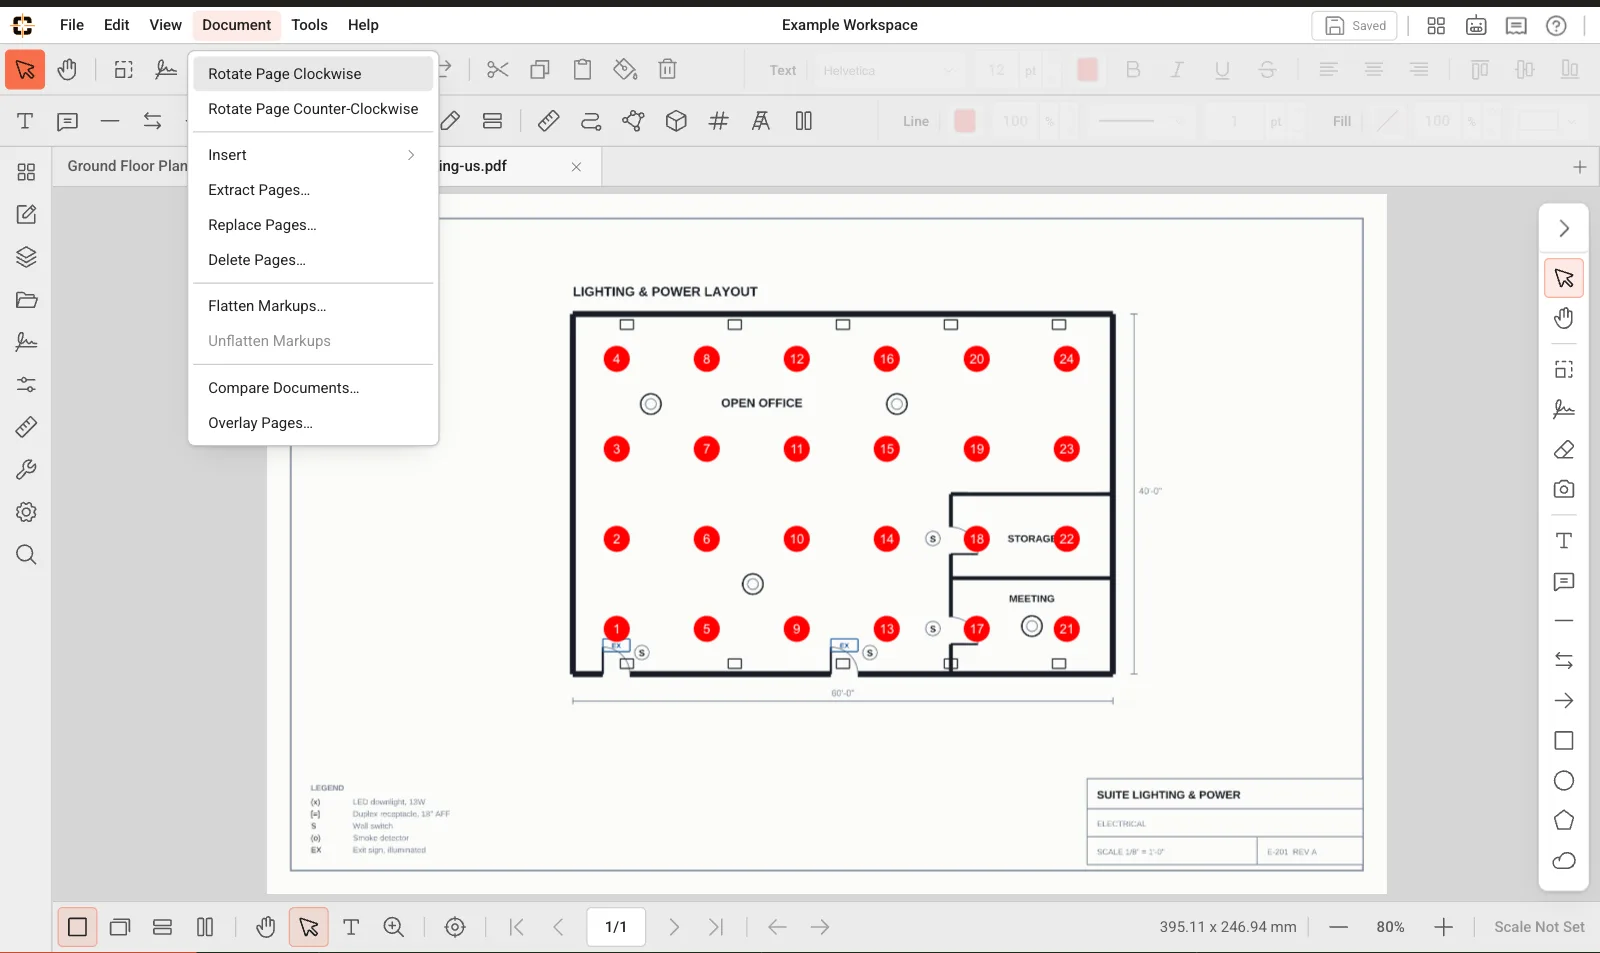Jump to last page button
The width and height of the screenshot is (1600, 953).
(716, 927)
